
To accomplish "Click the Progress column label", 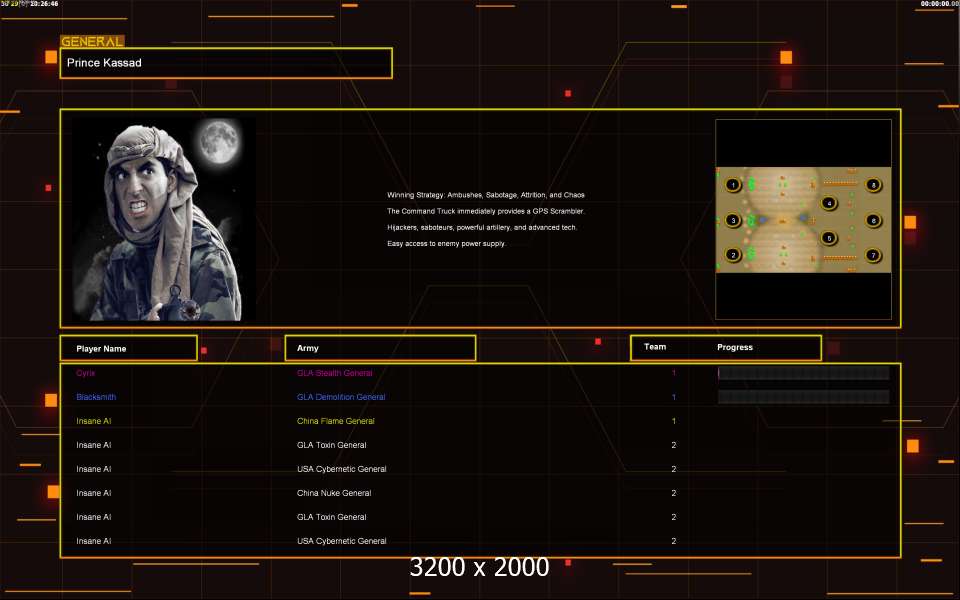I will (735, 347).
